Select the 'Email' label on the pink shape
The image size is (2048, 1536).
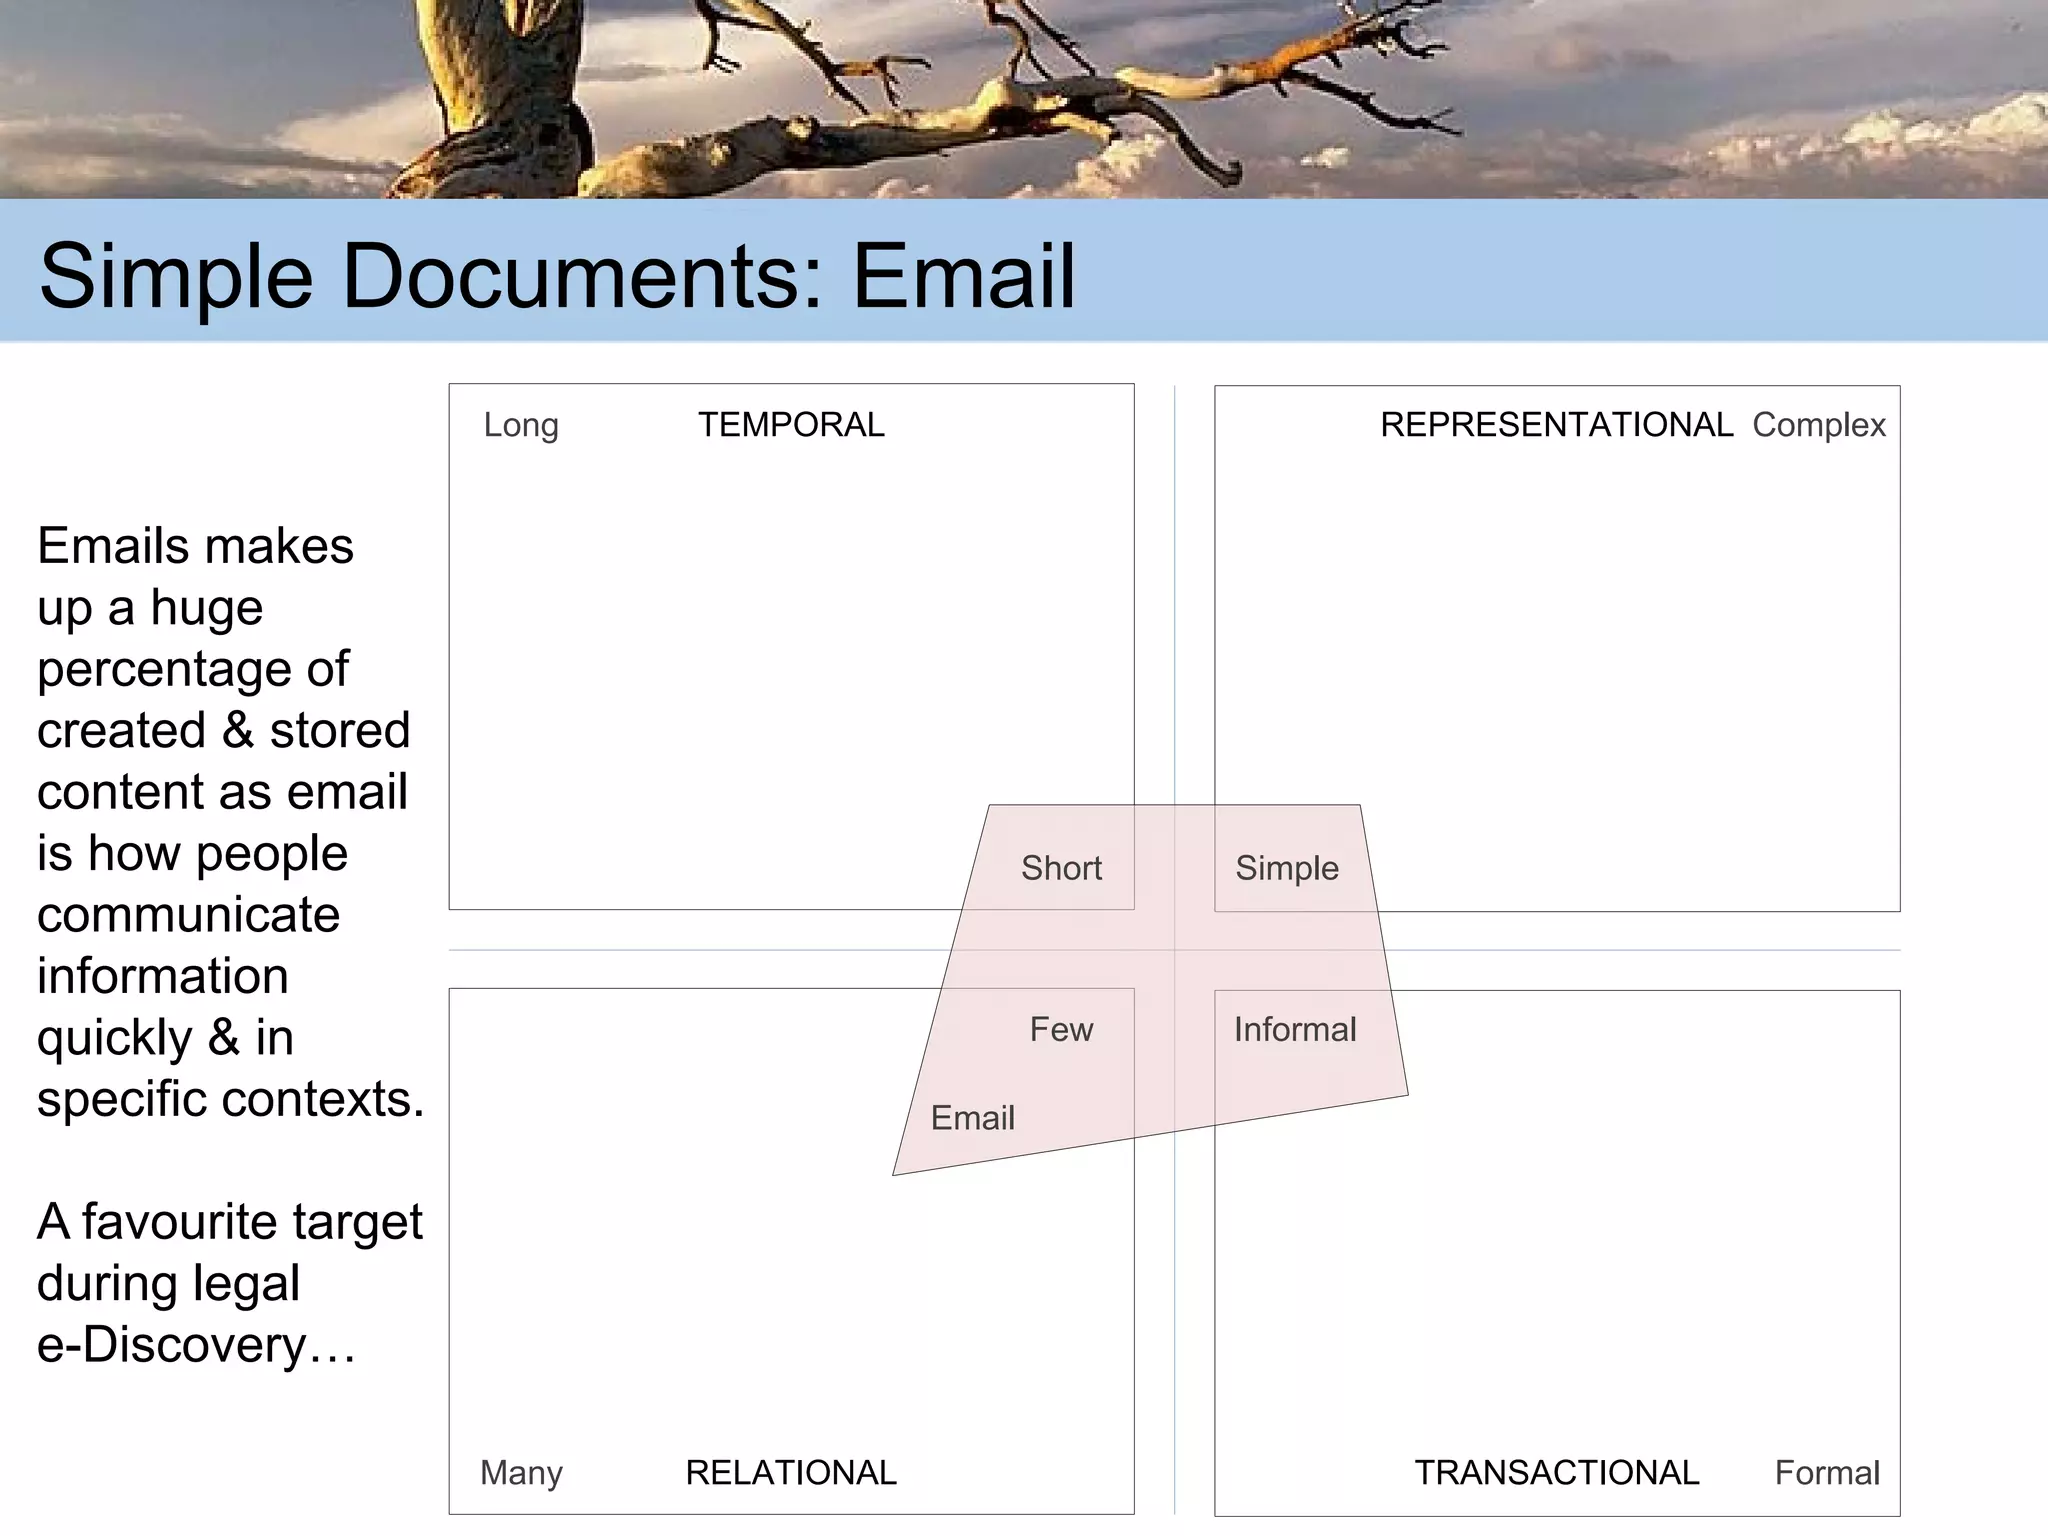pyautogui.click(x=972, y=1118)
